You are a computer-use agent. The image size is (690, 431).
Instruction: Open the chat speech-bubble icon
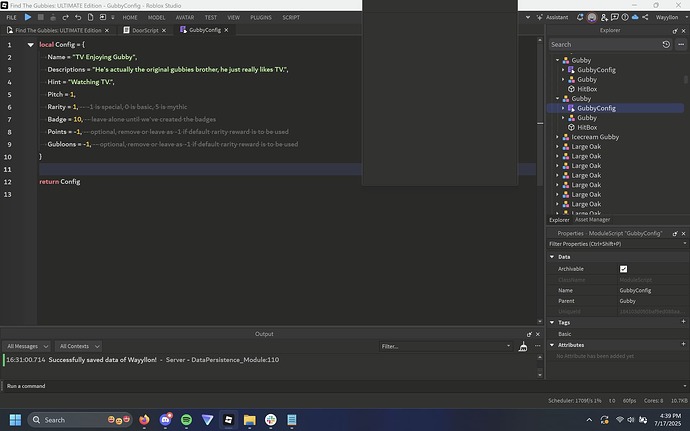(615, 17)
